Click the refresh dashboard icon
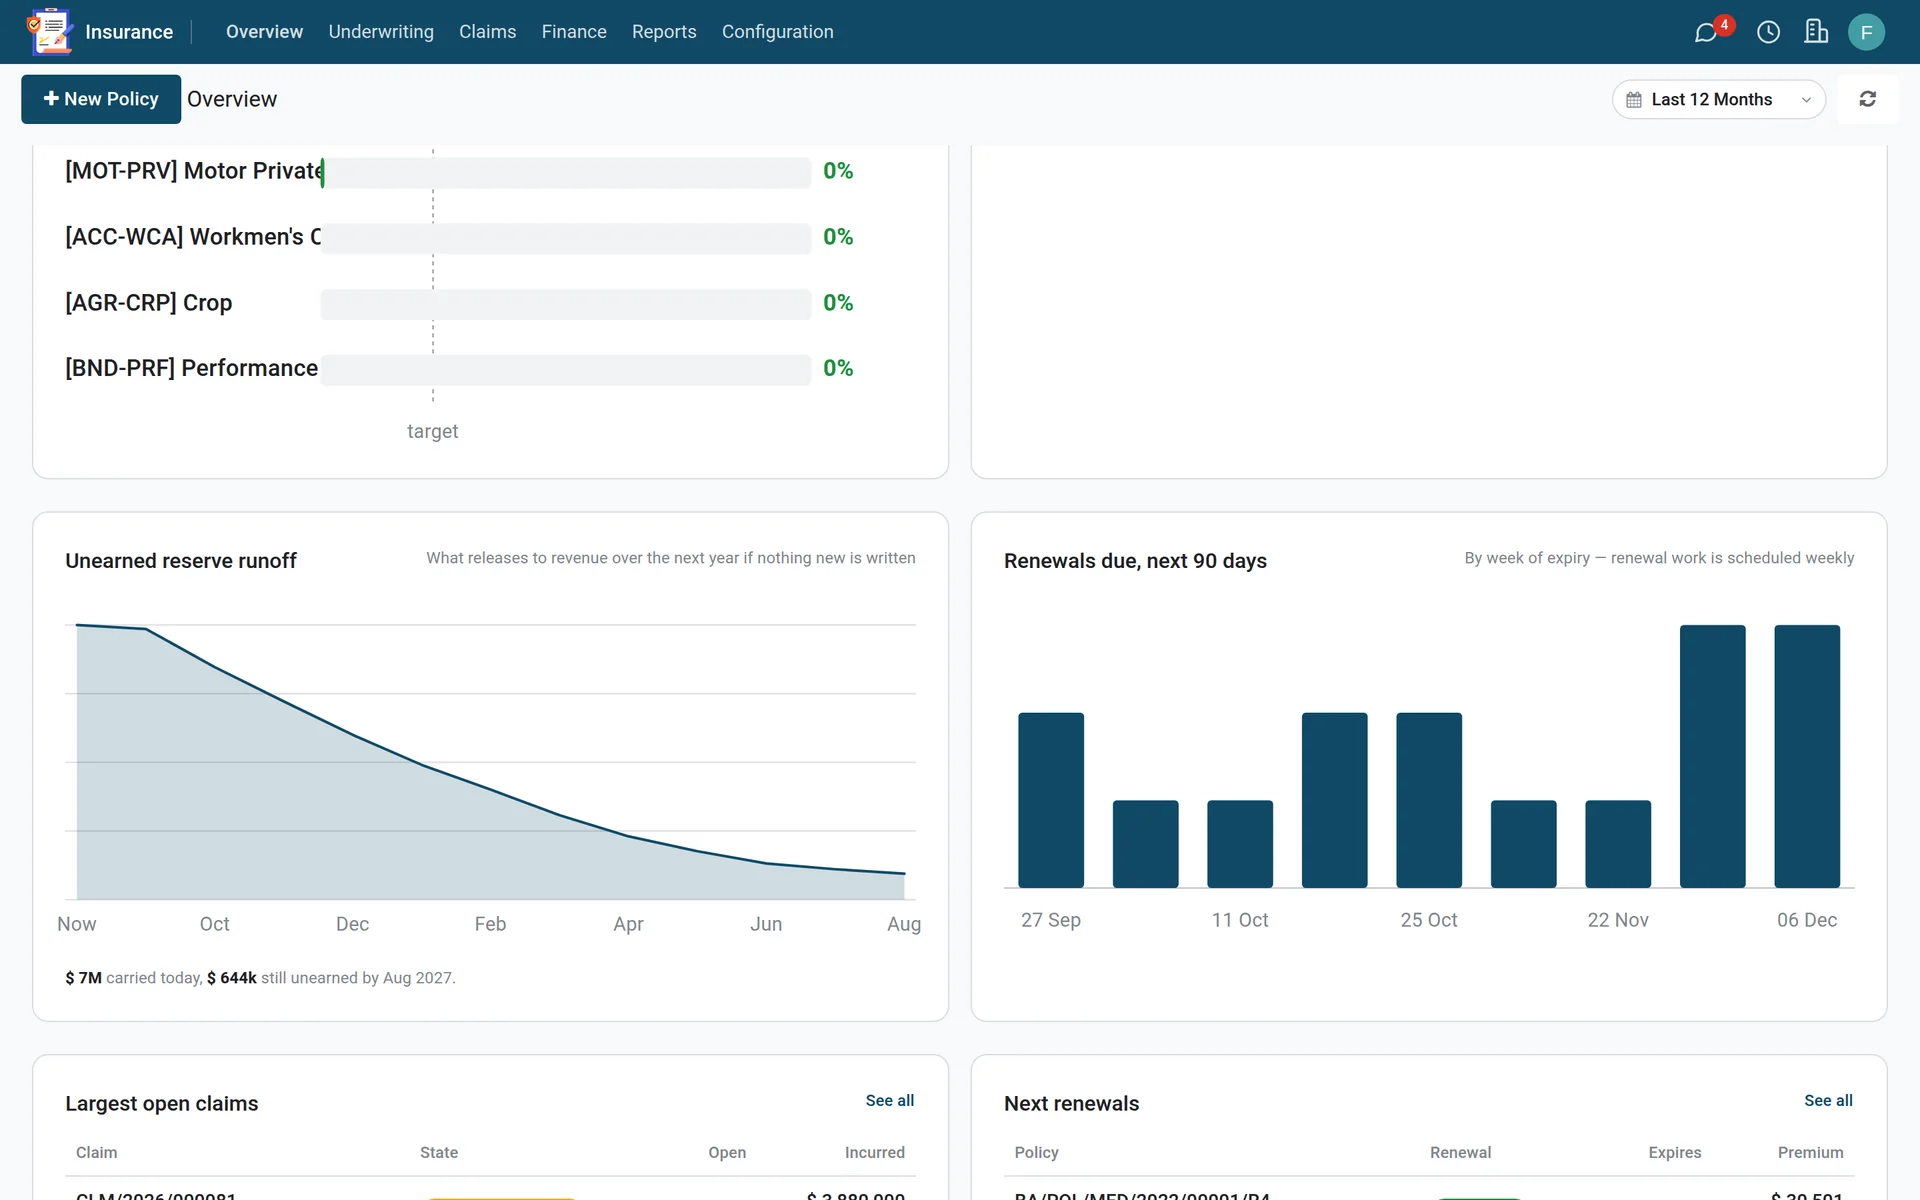This screenshot has width=1920, height=1200. [x=1867, y=99]
